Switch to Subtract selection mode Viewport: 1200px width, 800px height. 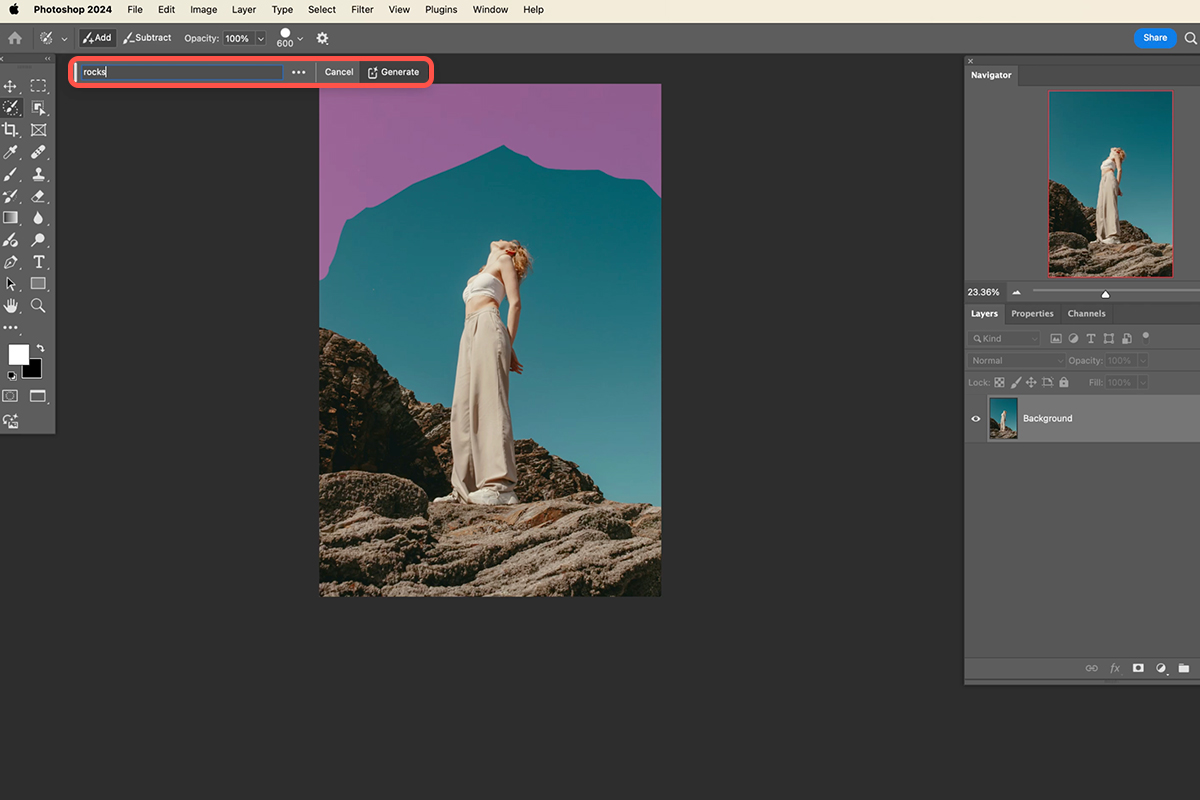coord(147,38)
